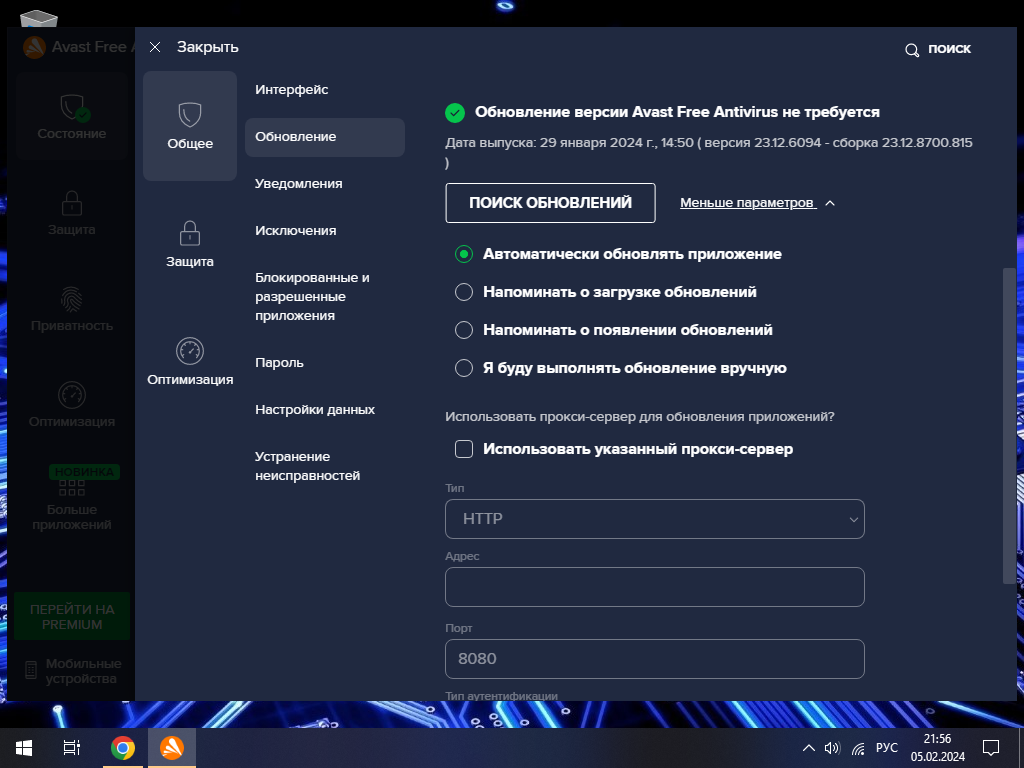Open Мобильные устройства in Avast sidebar

72,671
